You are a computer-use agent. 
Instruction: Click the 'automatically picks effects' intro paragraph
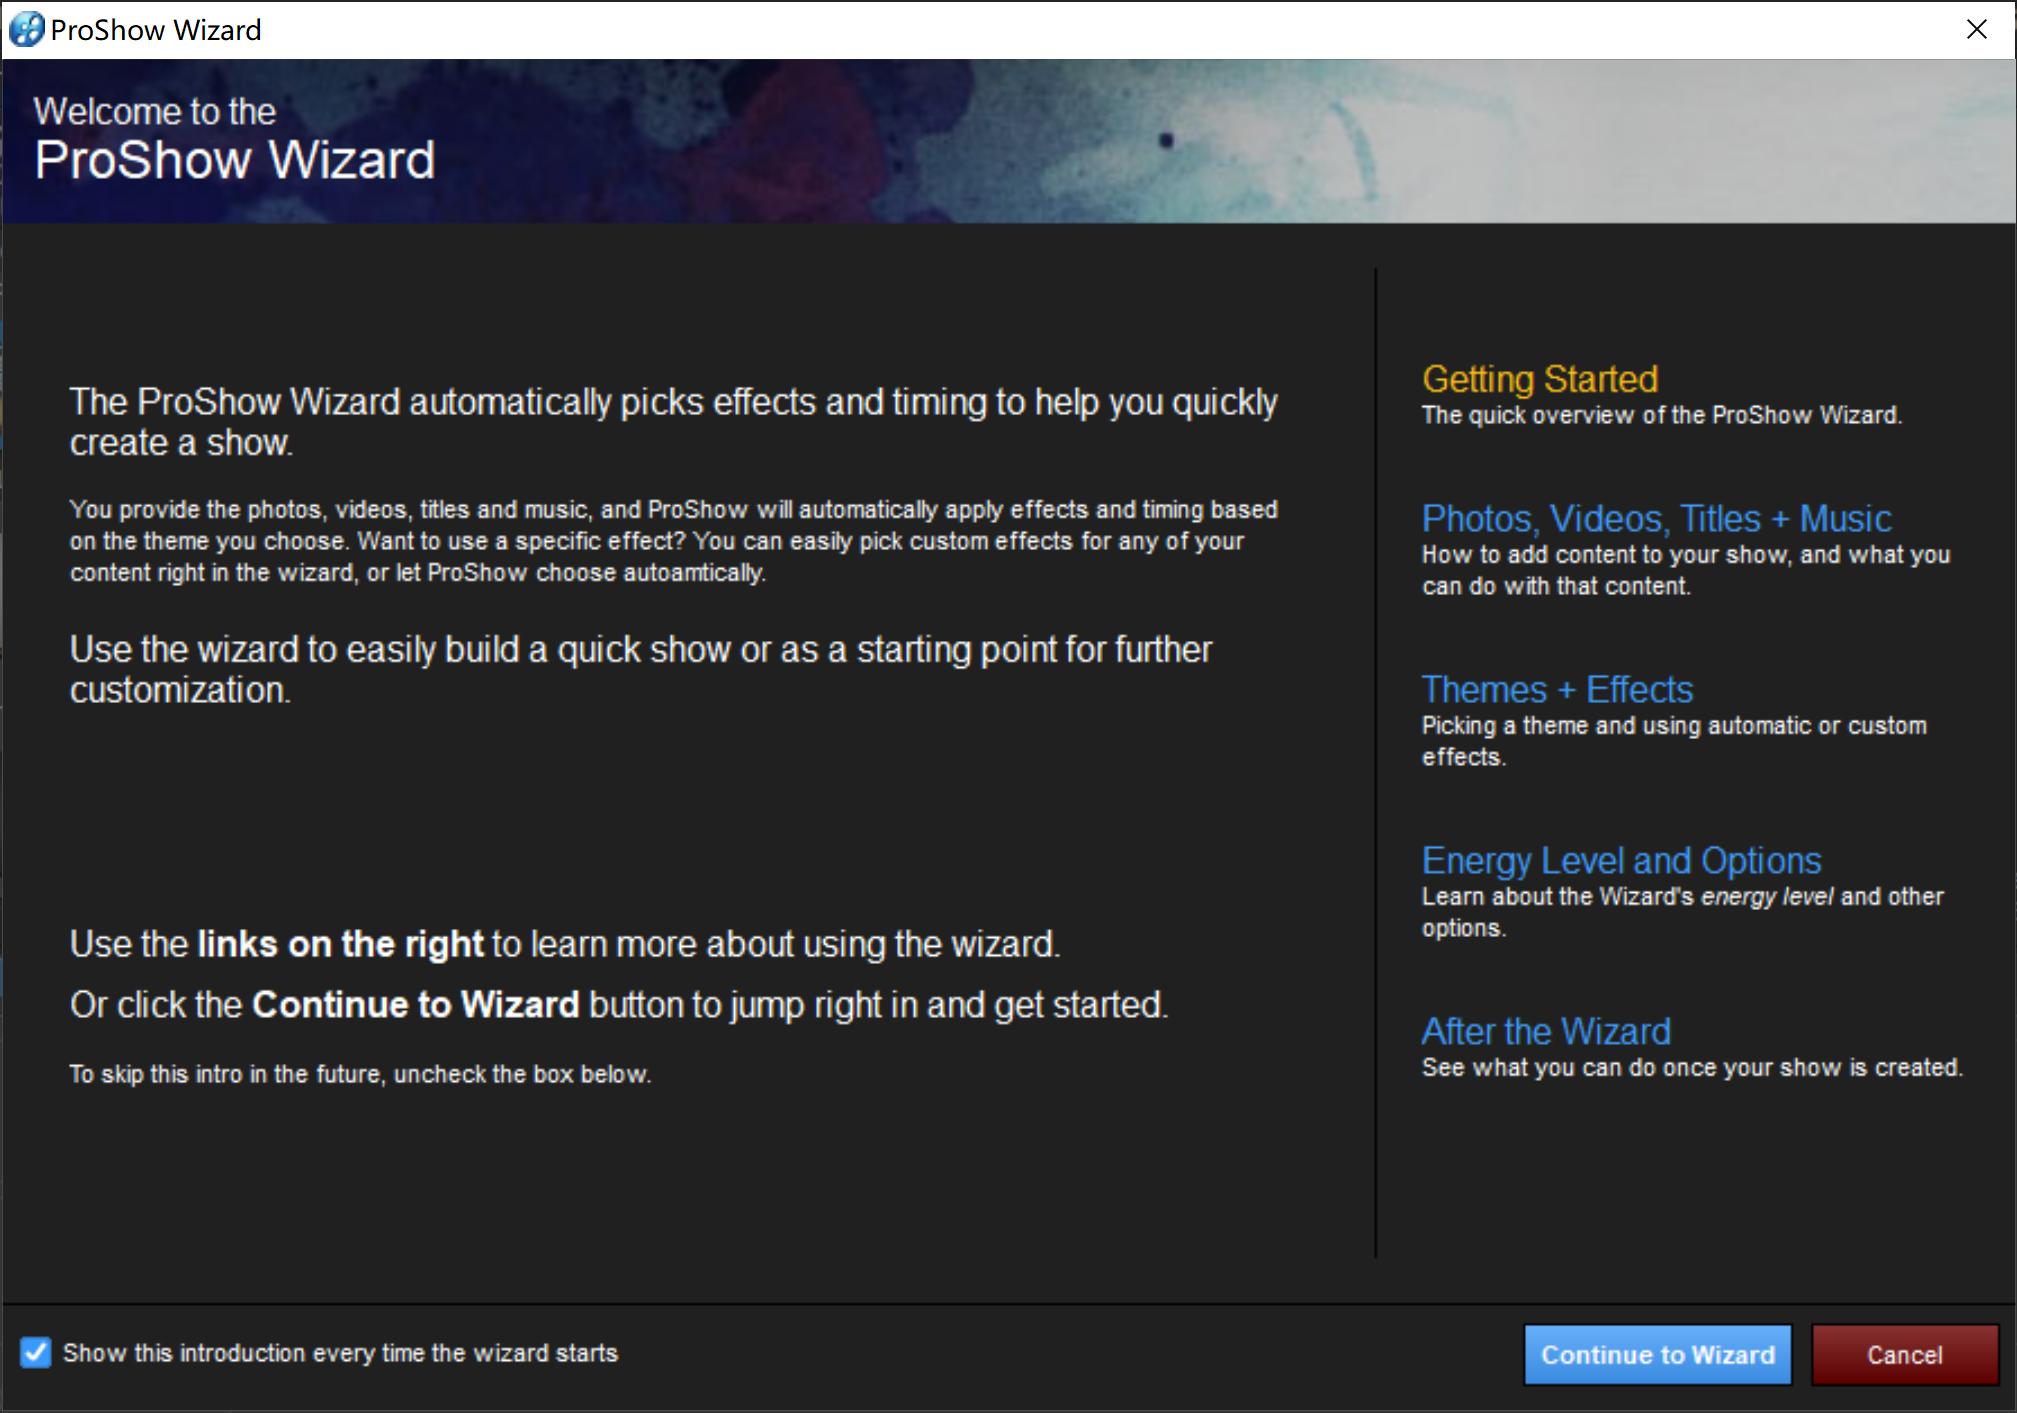[x=673, y=422]
